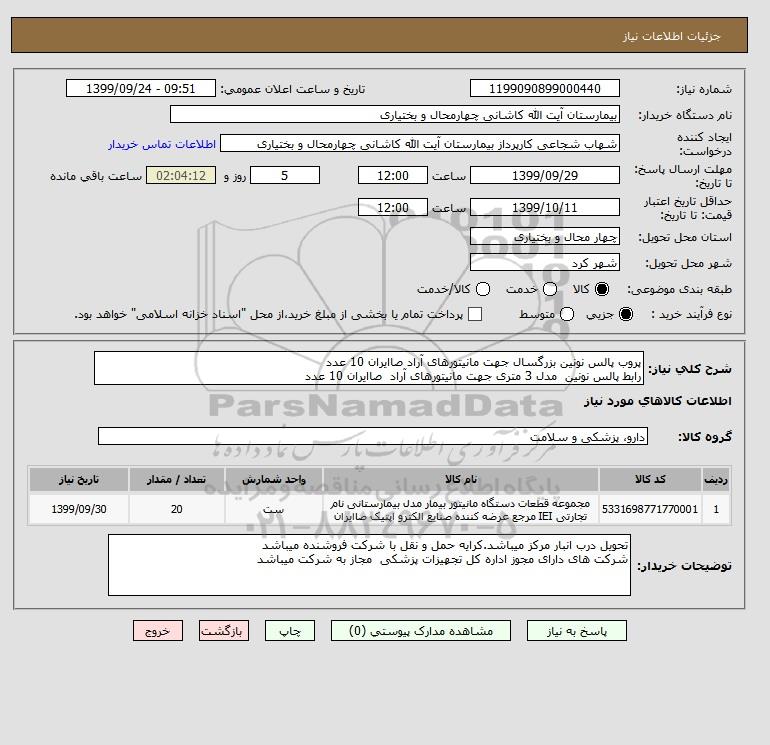Click the گروه کالا label
The width and height of the screenshot is (770, 745).
[705, 437]
